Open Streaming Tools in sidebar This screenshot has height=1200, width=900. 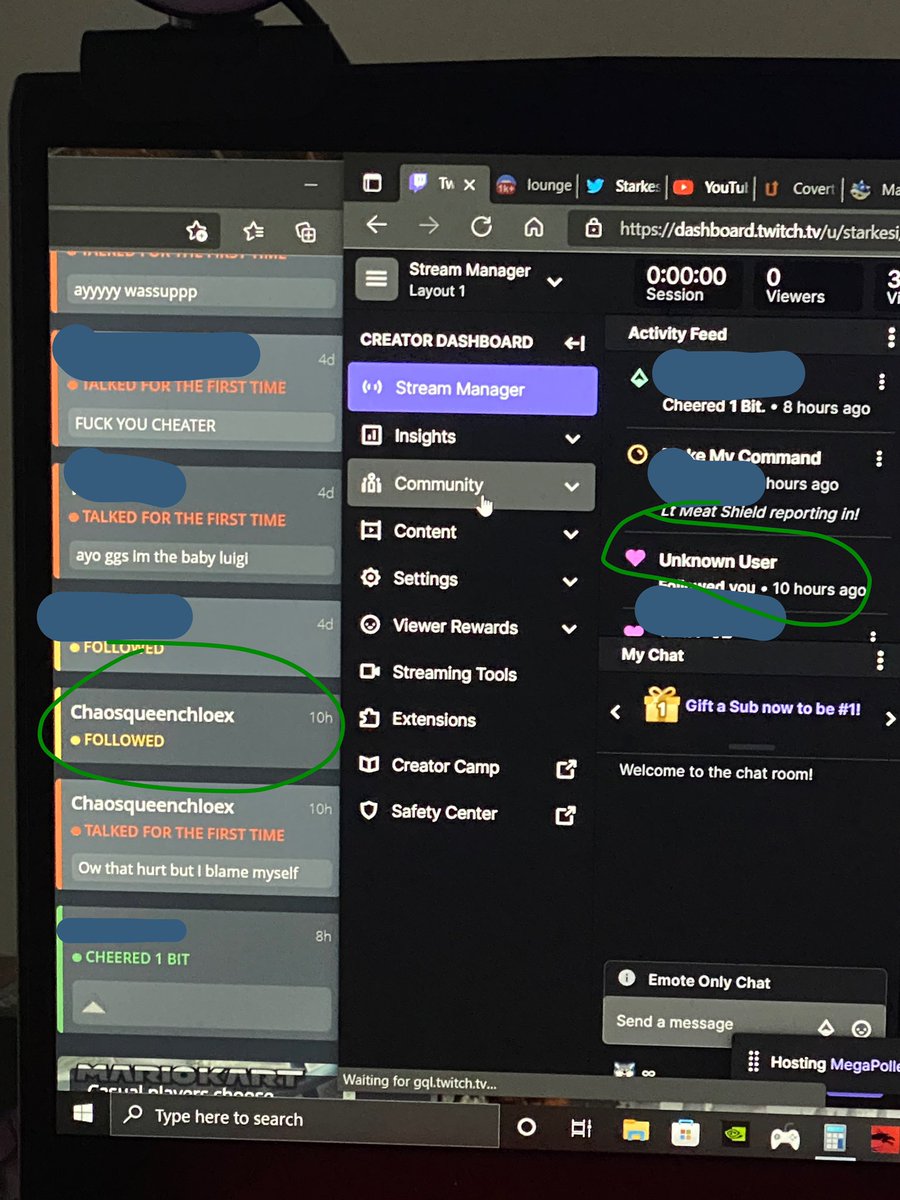[454, 673]
